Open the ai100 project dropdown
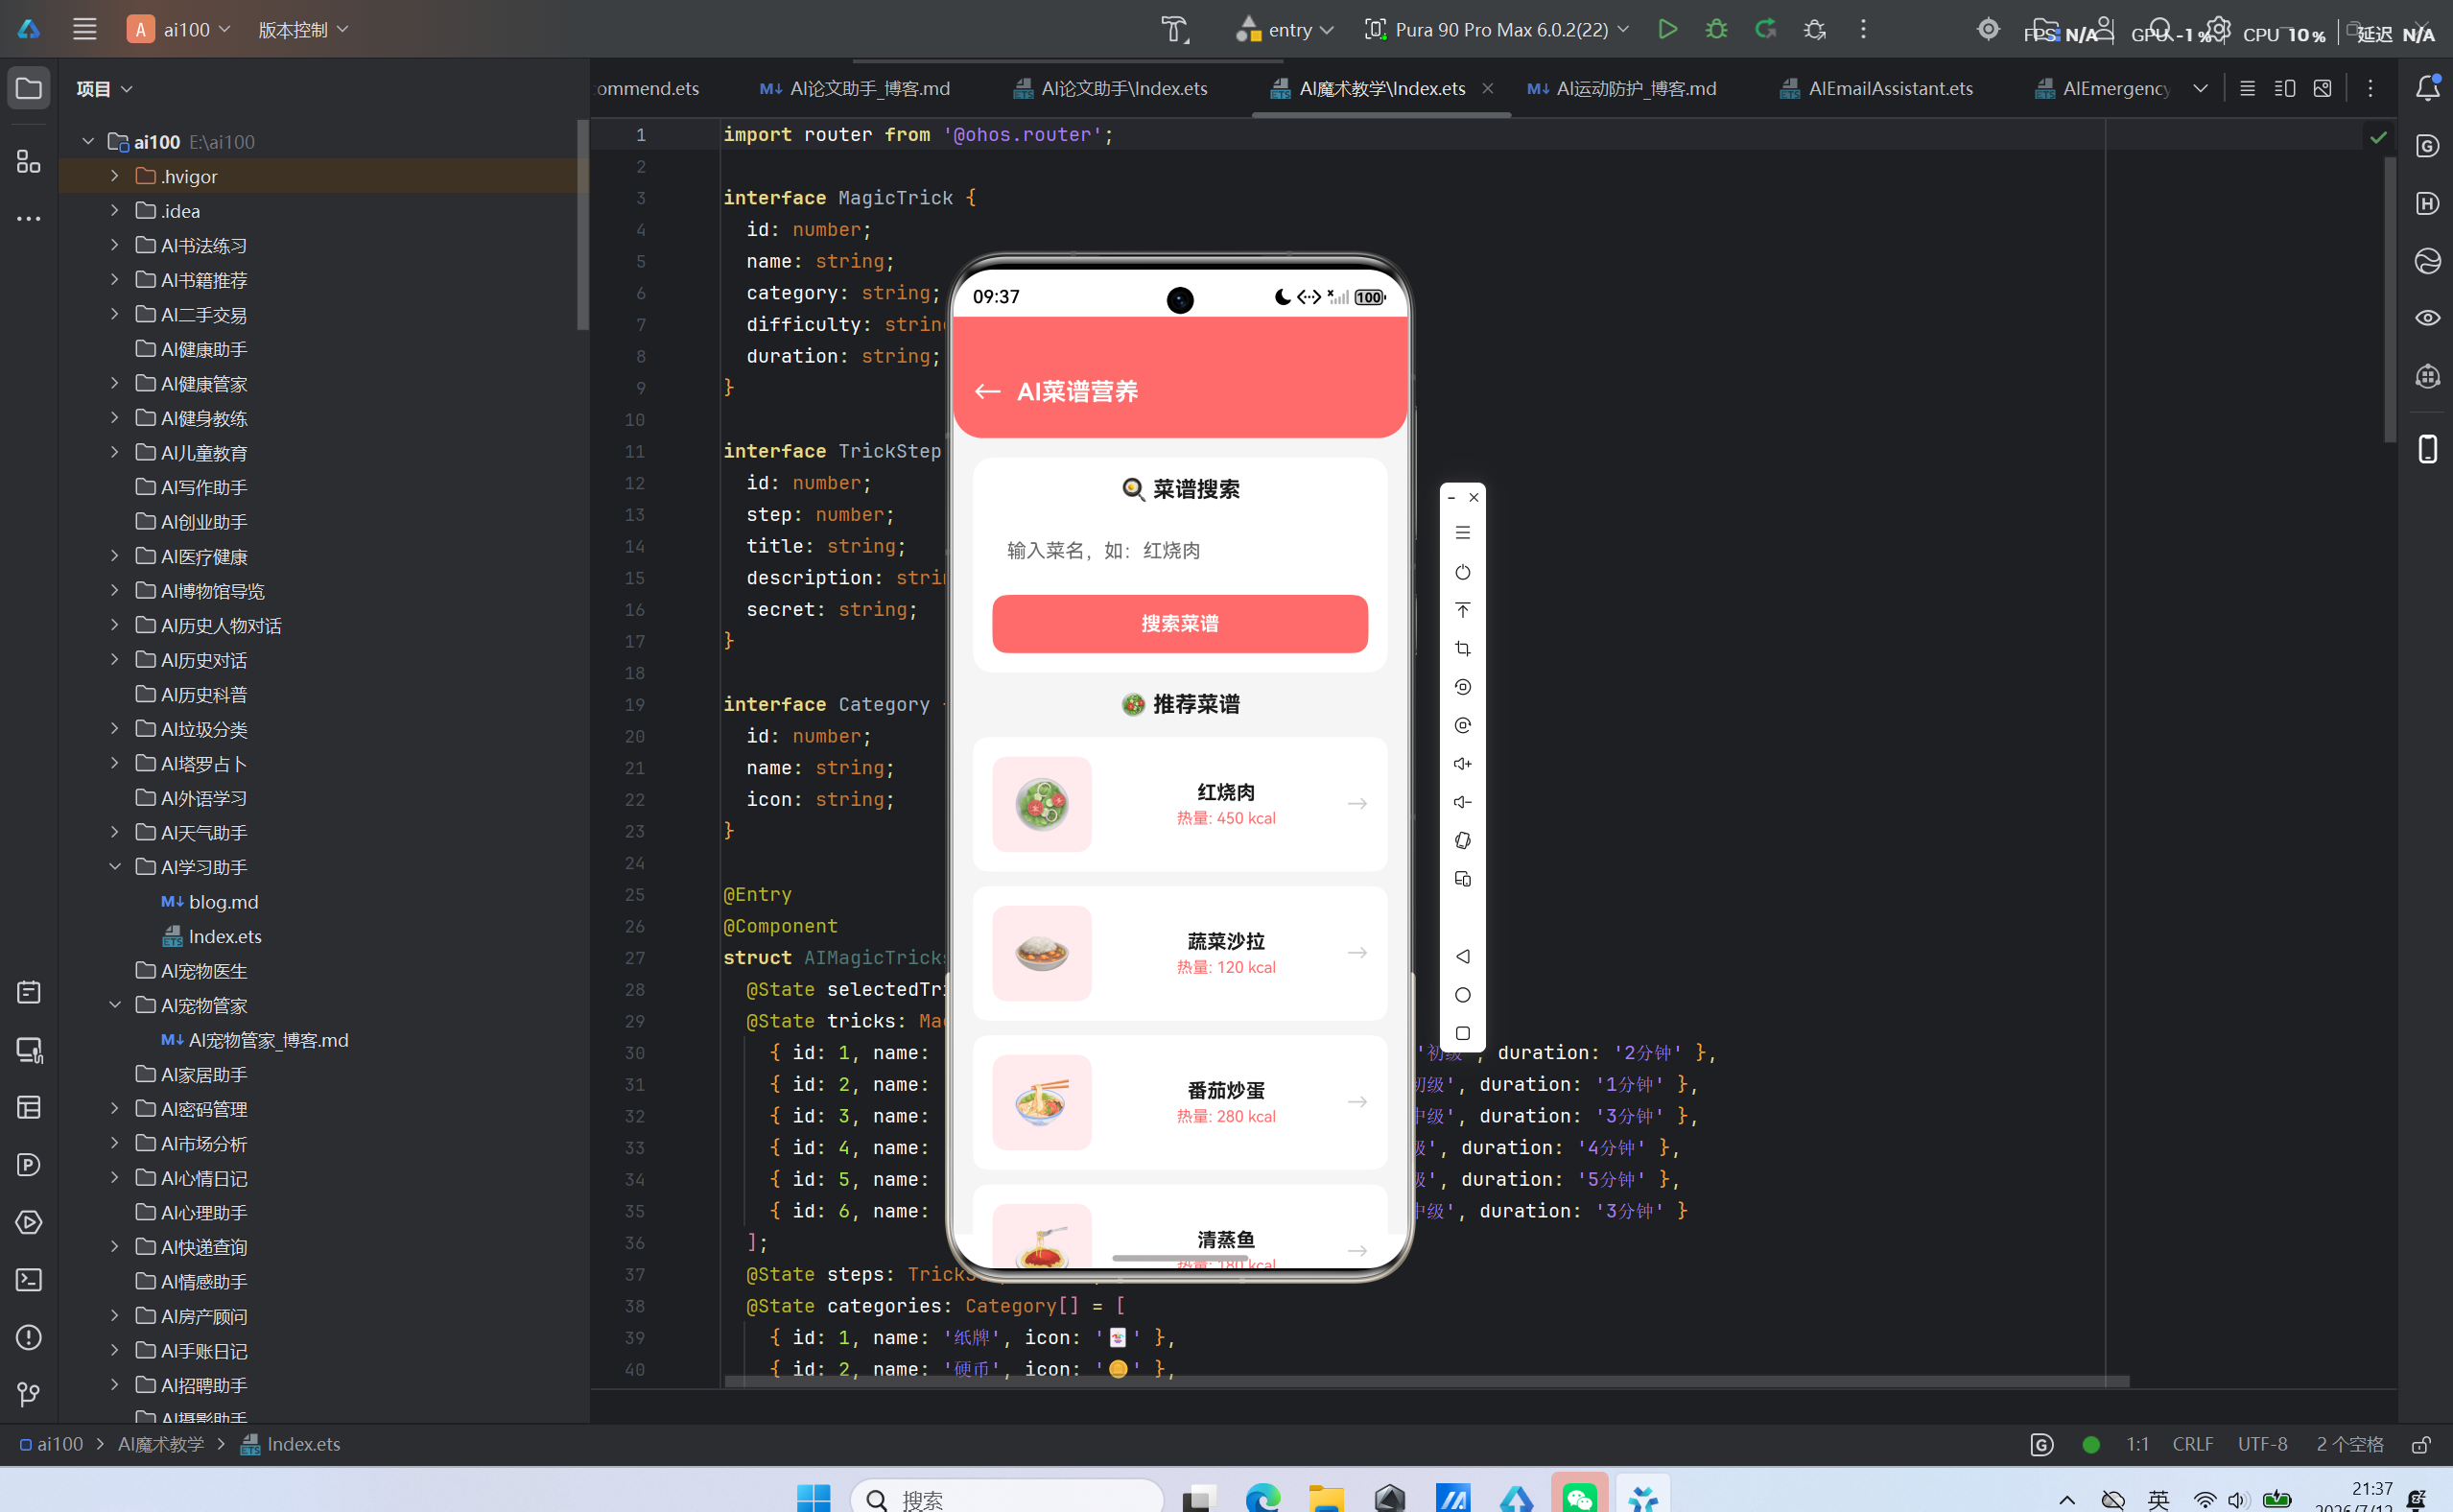The height and width of the screenshot is (1512, 2453). point(179,29)
